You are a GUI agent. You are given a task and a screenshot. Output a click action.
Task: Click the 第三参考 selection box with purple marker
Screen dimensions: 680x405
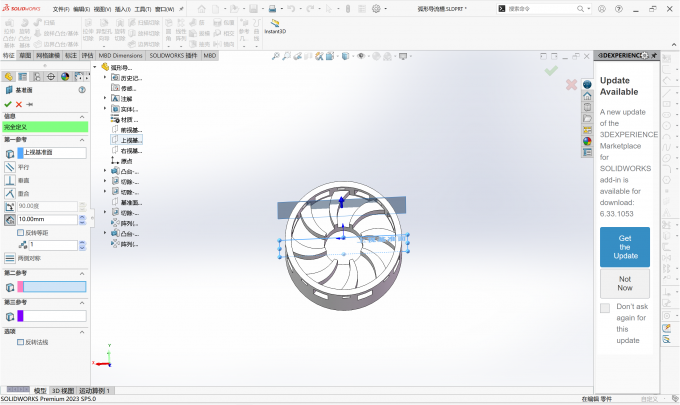[x=52, y=316]
